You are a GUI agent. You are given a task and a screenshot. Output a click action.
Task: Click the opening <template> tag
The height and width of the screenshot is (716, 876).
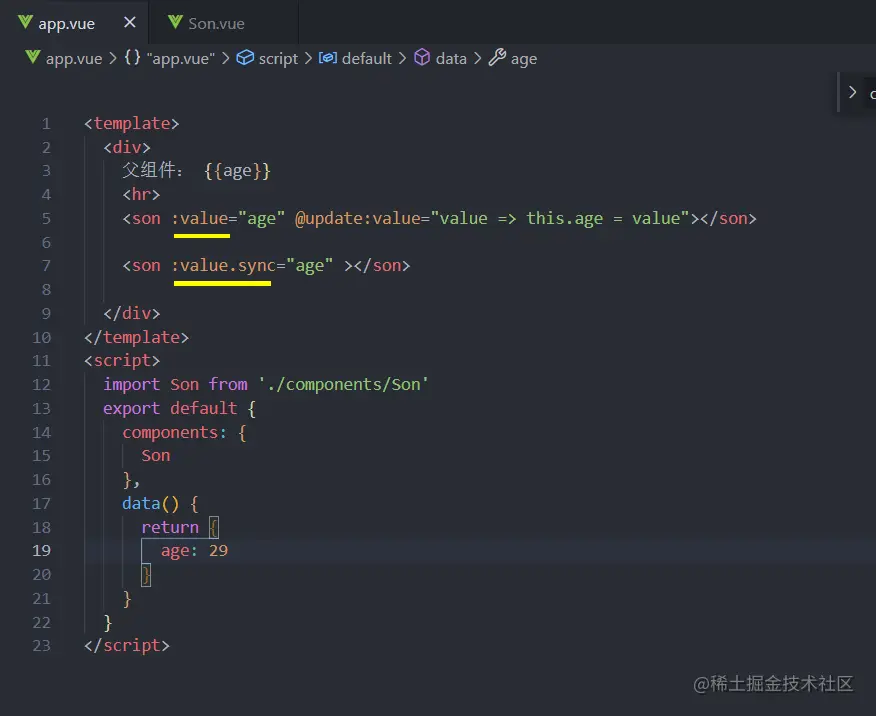(x=132, y=123)
